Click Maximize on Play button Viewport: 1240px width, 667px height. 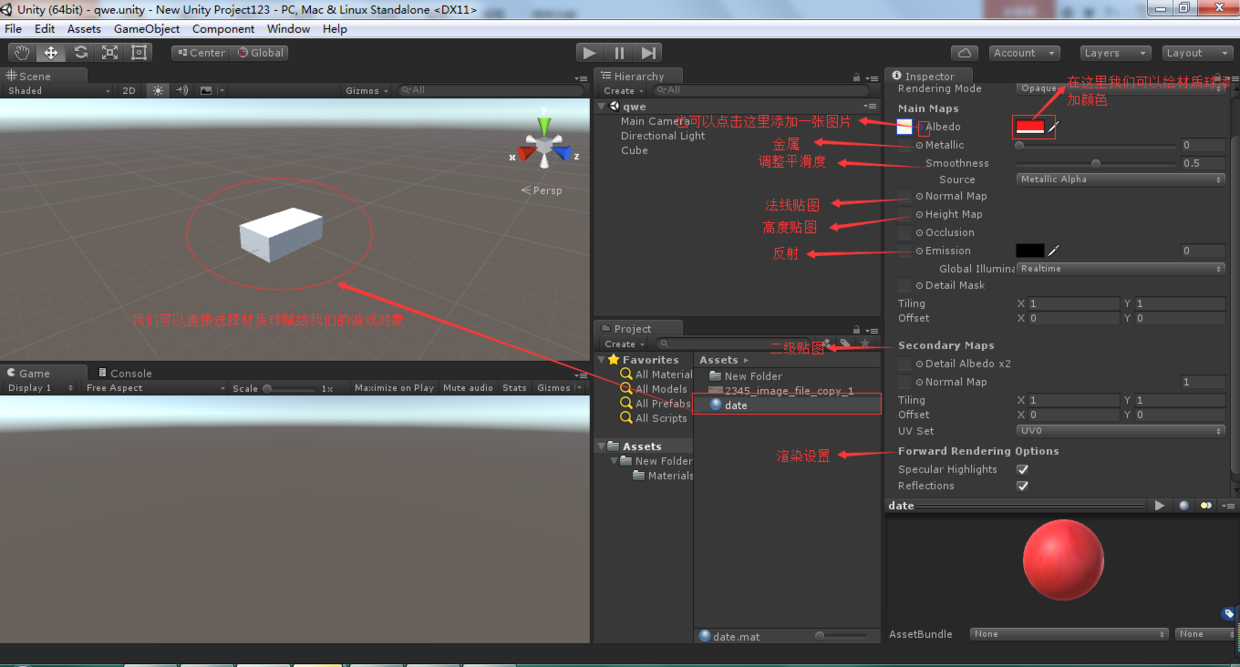(394, 388)
